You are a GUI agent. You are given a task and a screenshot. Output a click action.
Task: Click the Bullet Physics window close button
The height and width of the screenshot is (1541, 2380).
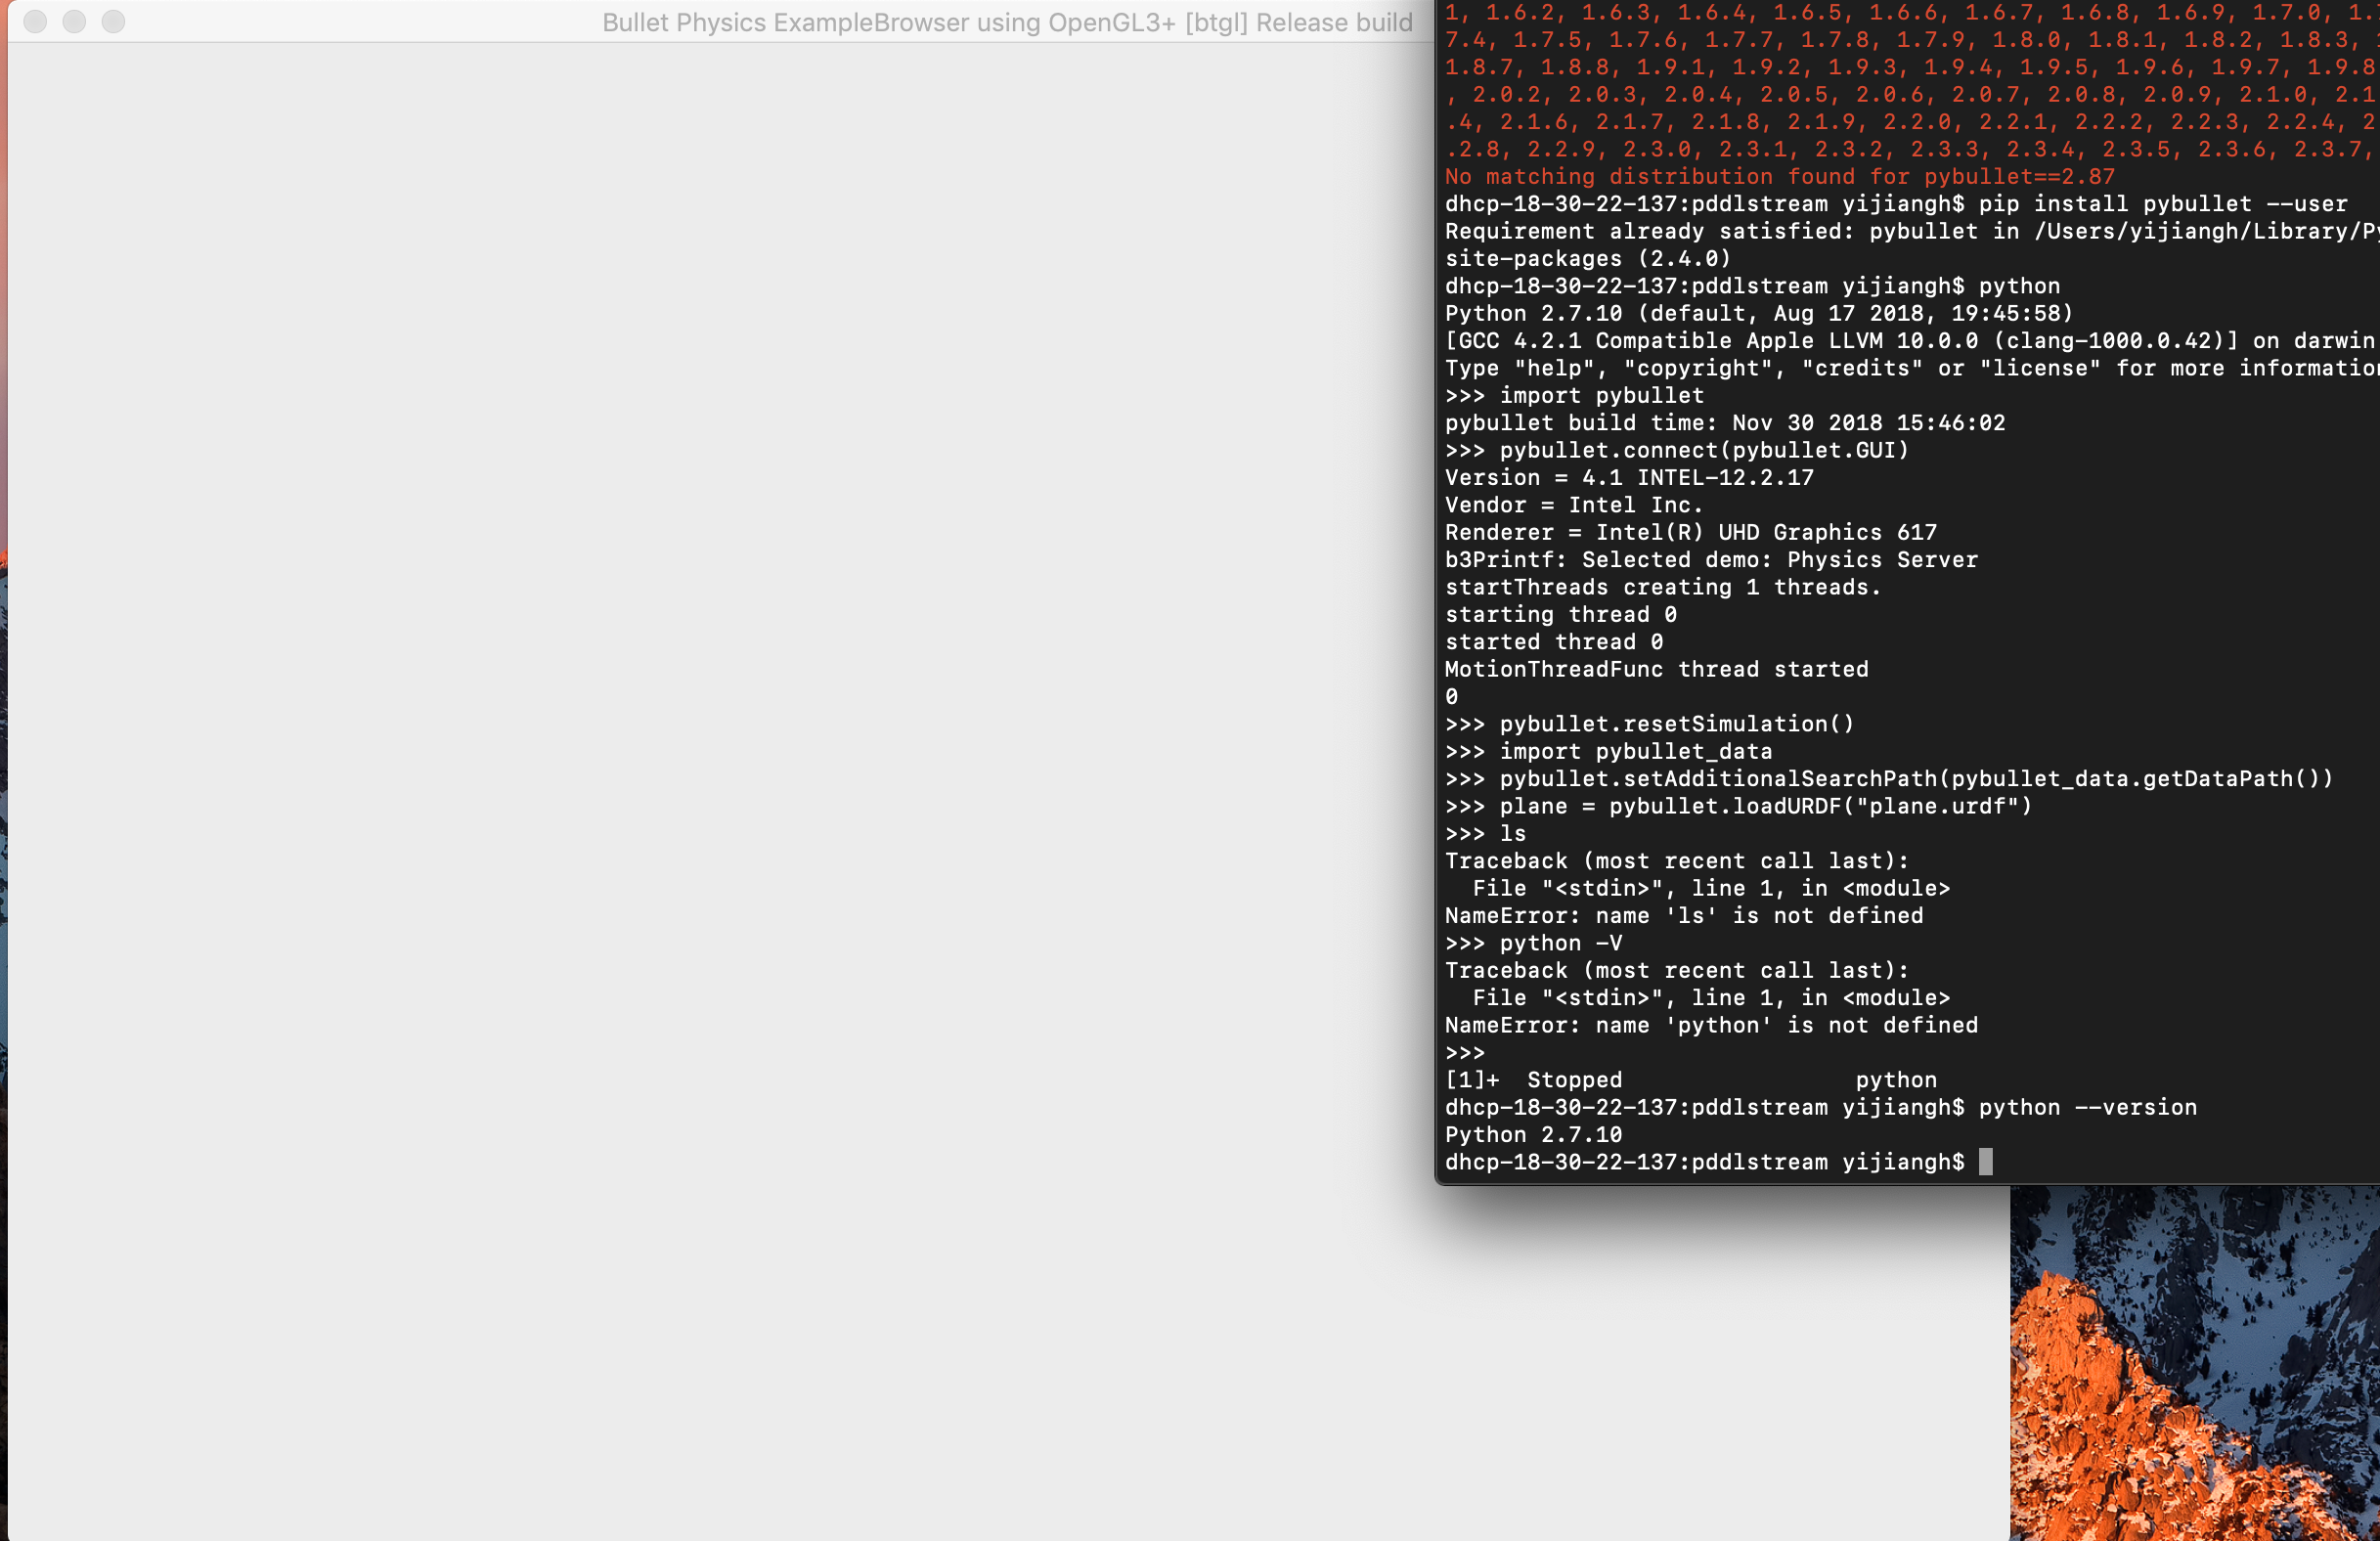(35, 22)
